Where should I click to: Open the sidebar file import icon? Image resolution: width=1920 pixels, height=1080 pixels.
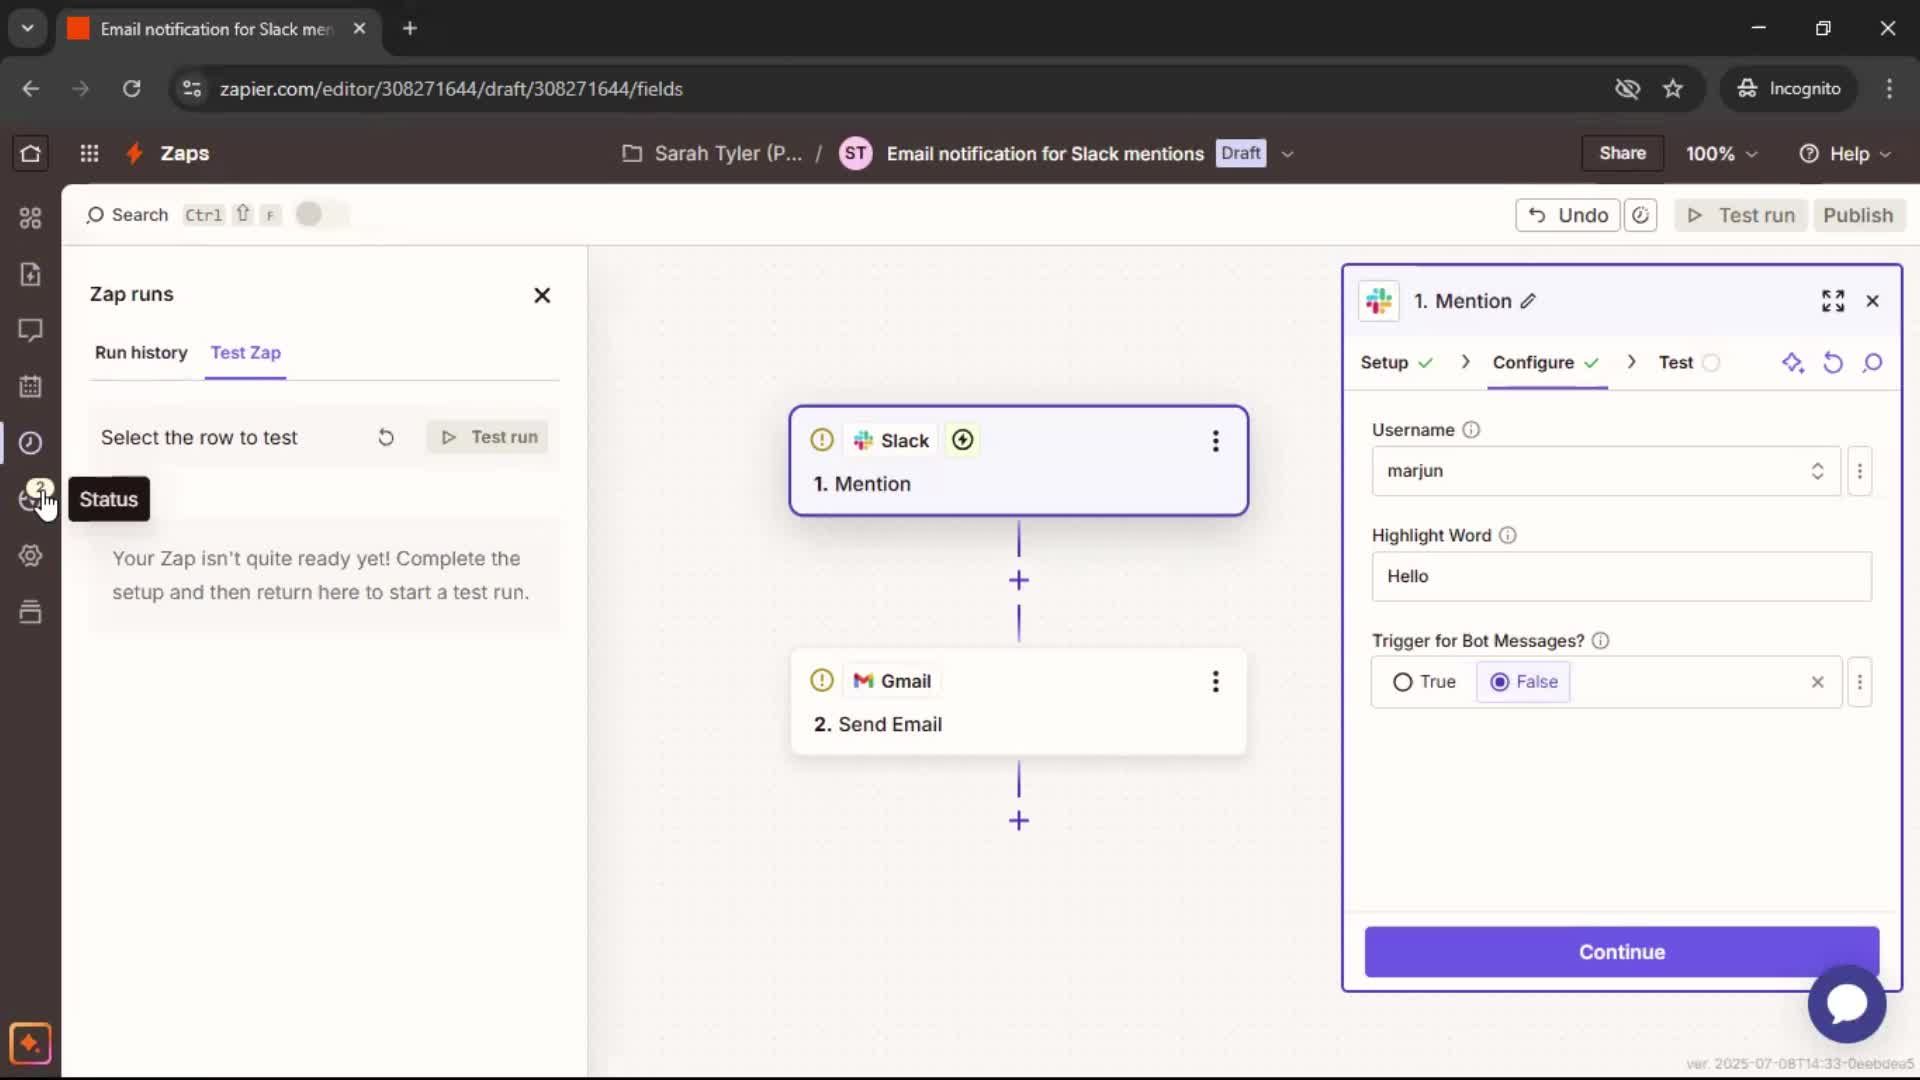point(30,274)
